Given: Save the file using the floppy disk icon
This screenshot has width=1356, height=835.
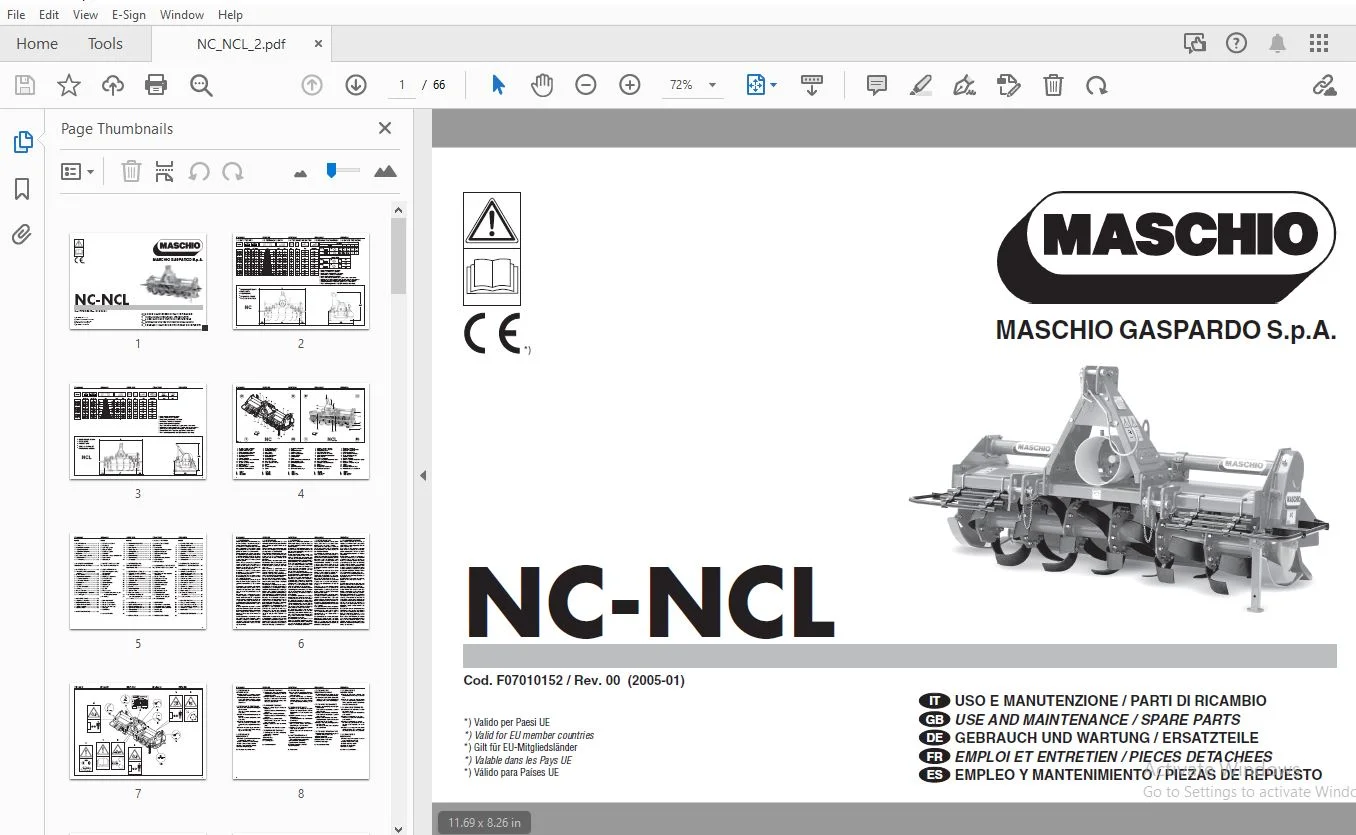Looking at the screenshot, I should (x=24, y=86).
